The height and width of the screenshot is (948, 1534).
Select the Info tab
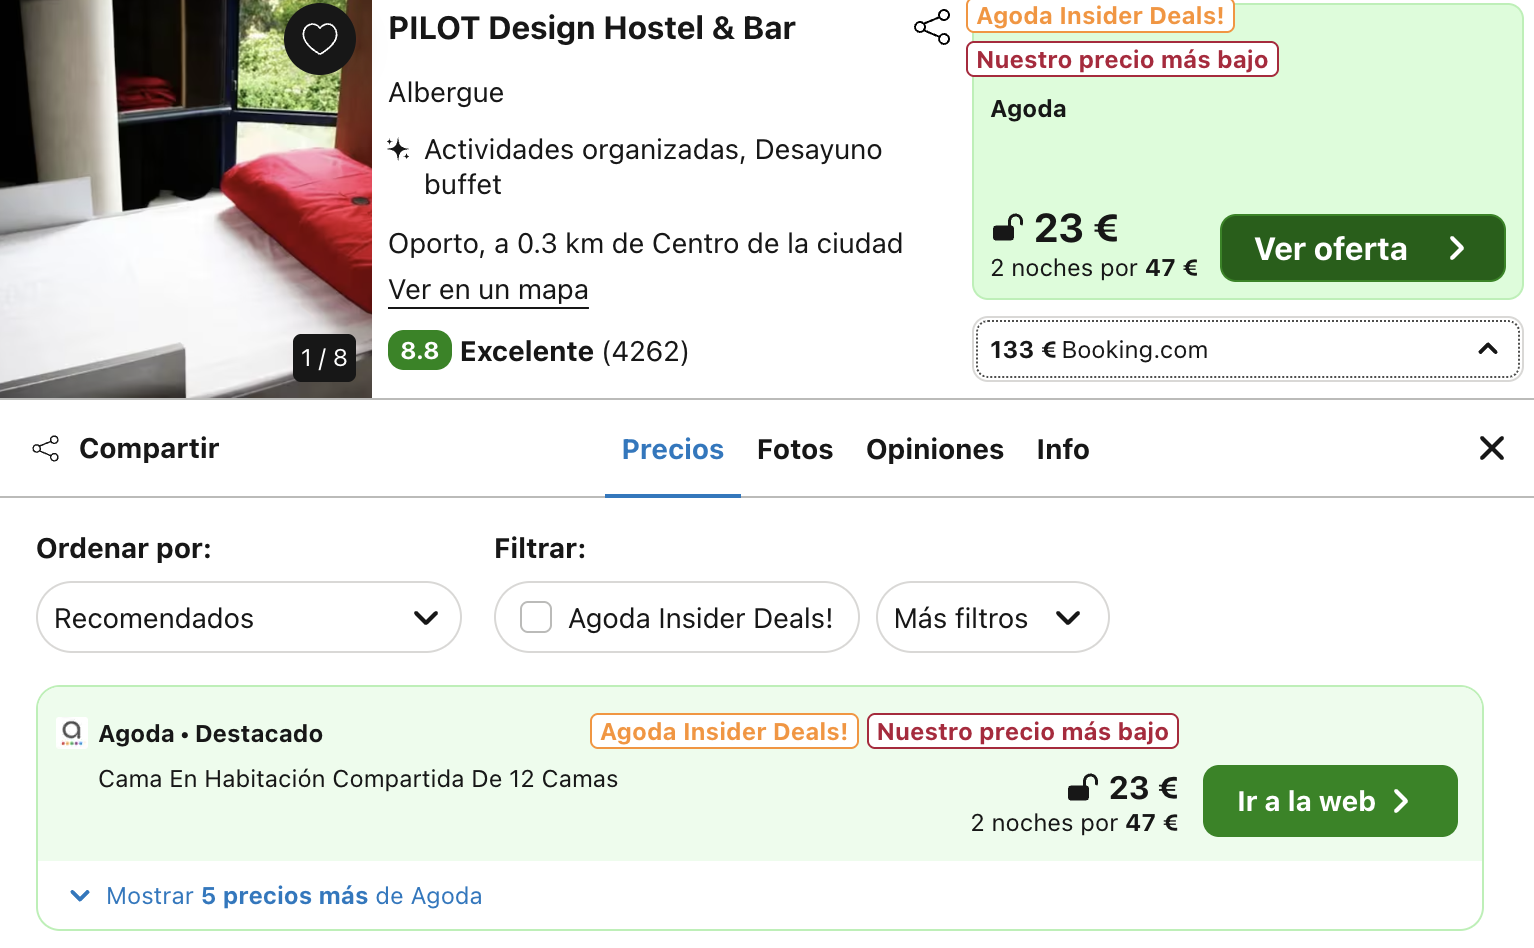click(1063, 449)
